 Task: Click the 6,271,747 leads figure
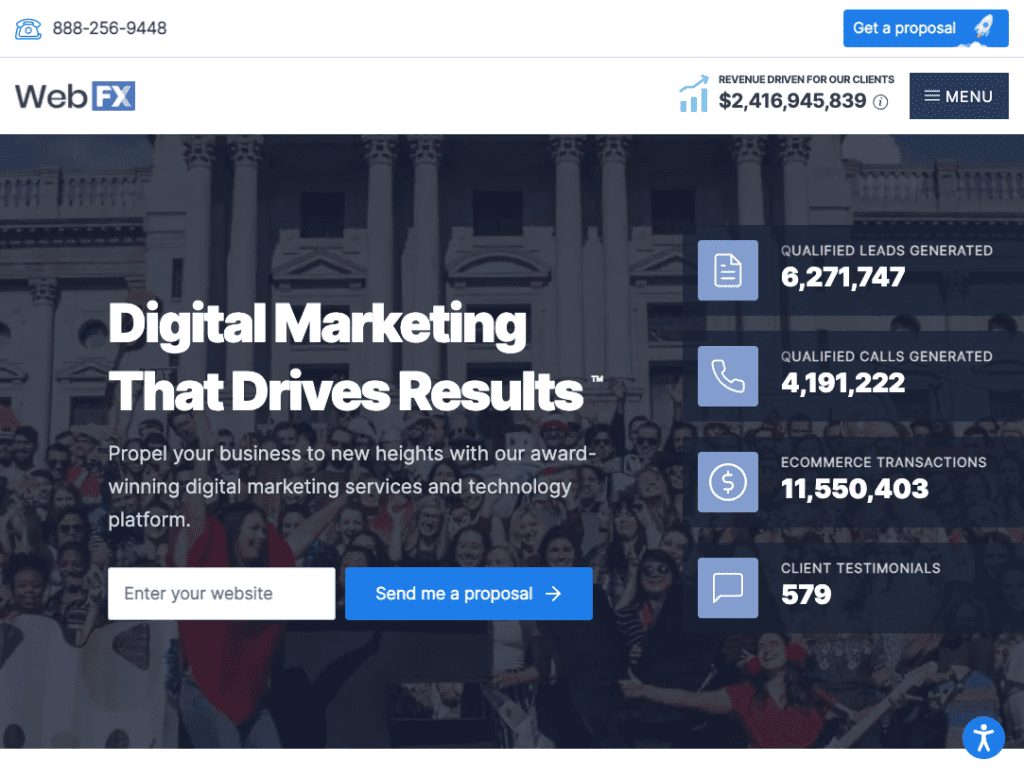(x=842, y=277)
